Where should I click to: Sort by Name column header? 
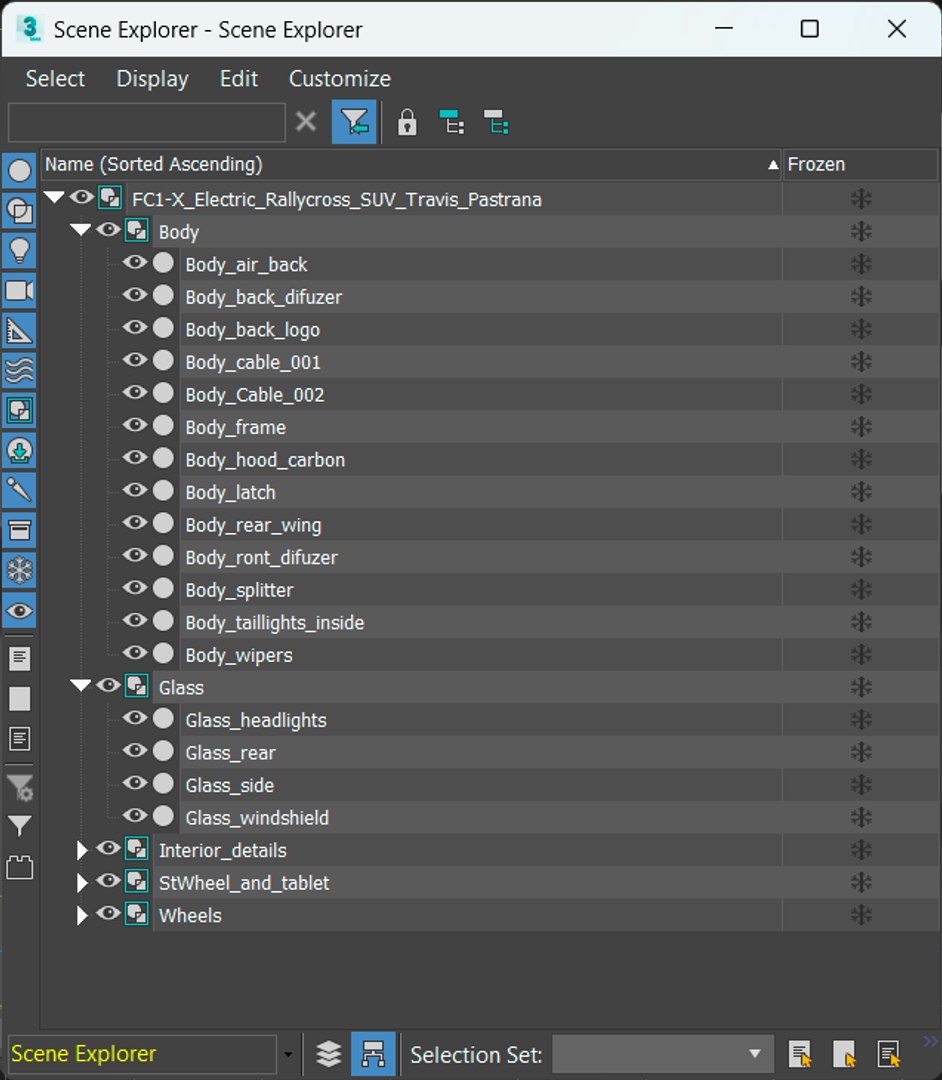411,165
